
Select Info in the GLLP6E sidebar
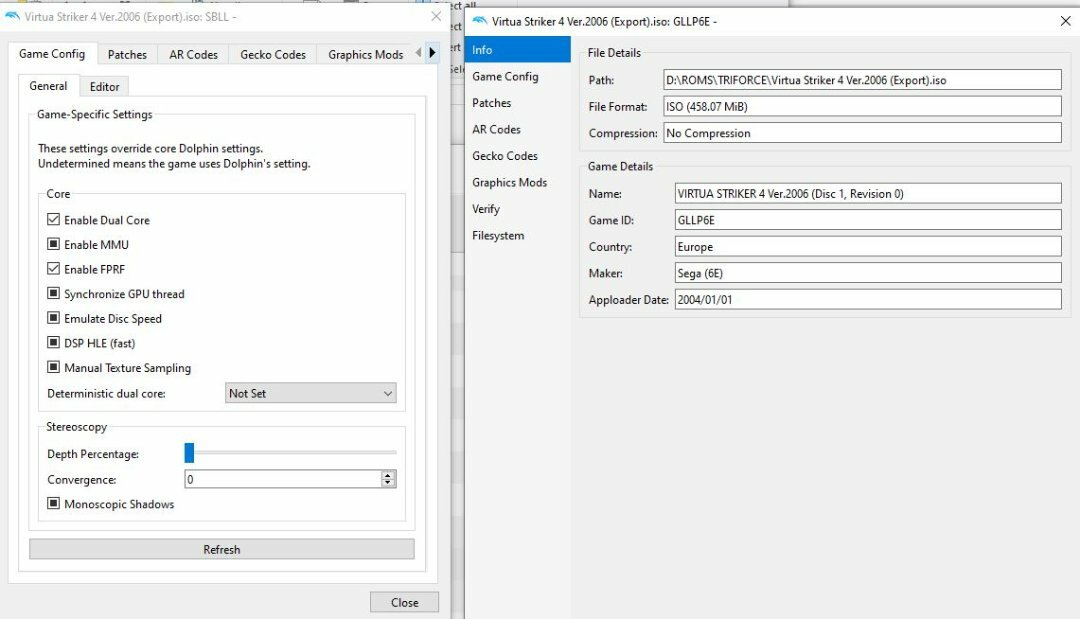(x=518, y=50)
